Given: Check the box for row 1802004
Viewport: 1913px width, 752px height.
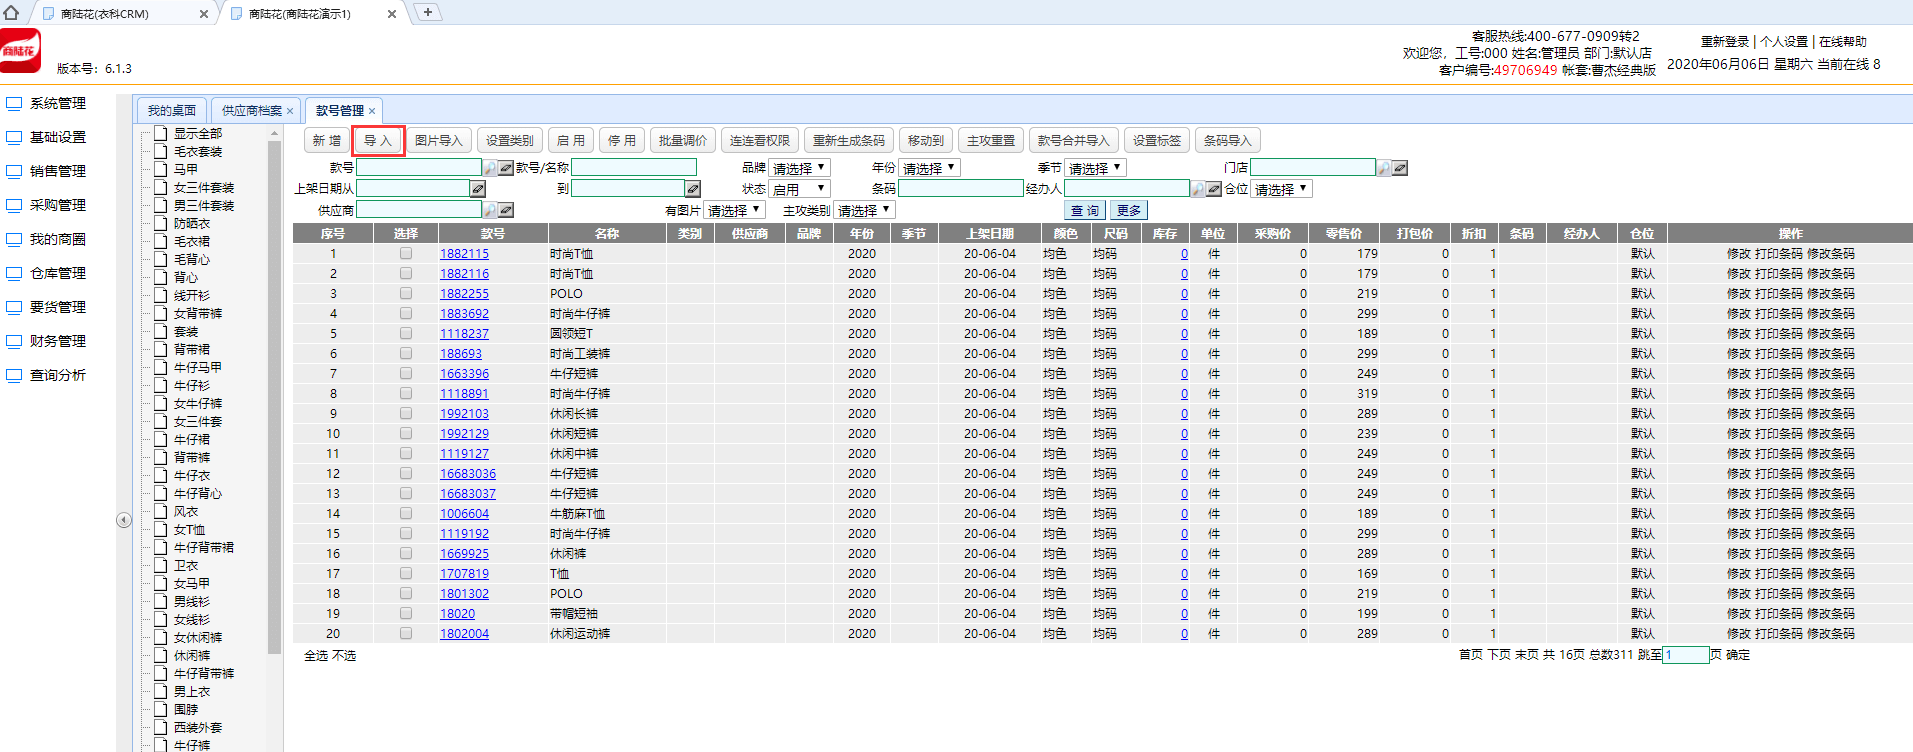Looking at the screenshot, I should click(406, 633).
